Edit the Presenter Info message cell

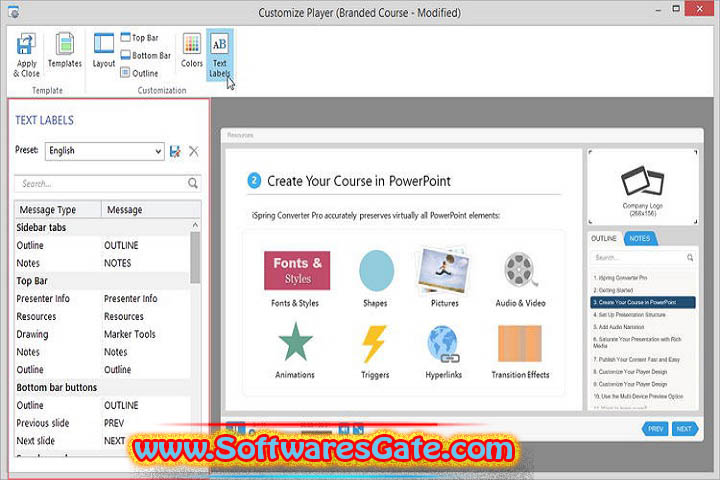pos(146,299)
